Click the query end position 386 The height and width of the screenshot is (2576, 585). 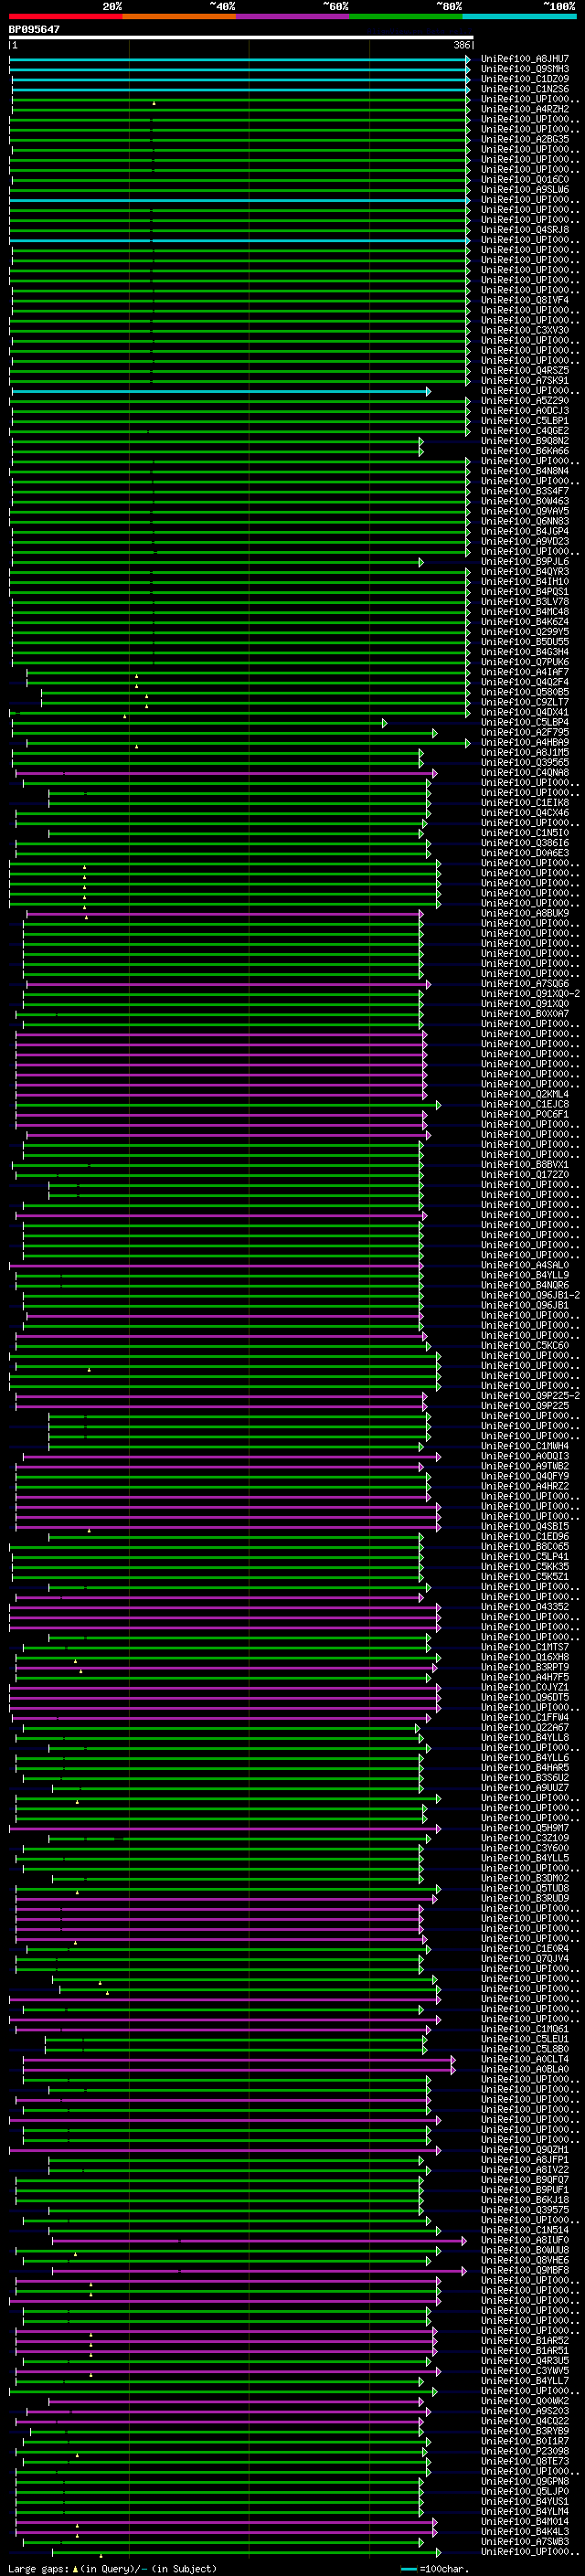pos(461,46)
